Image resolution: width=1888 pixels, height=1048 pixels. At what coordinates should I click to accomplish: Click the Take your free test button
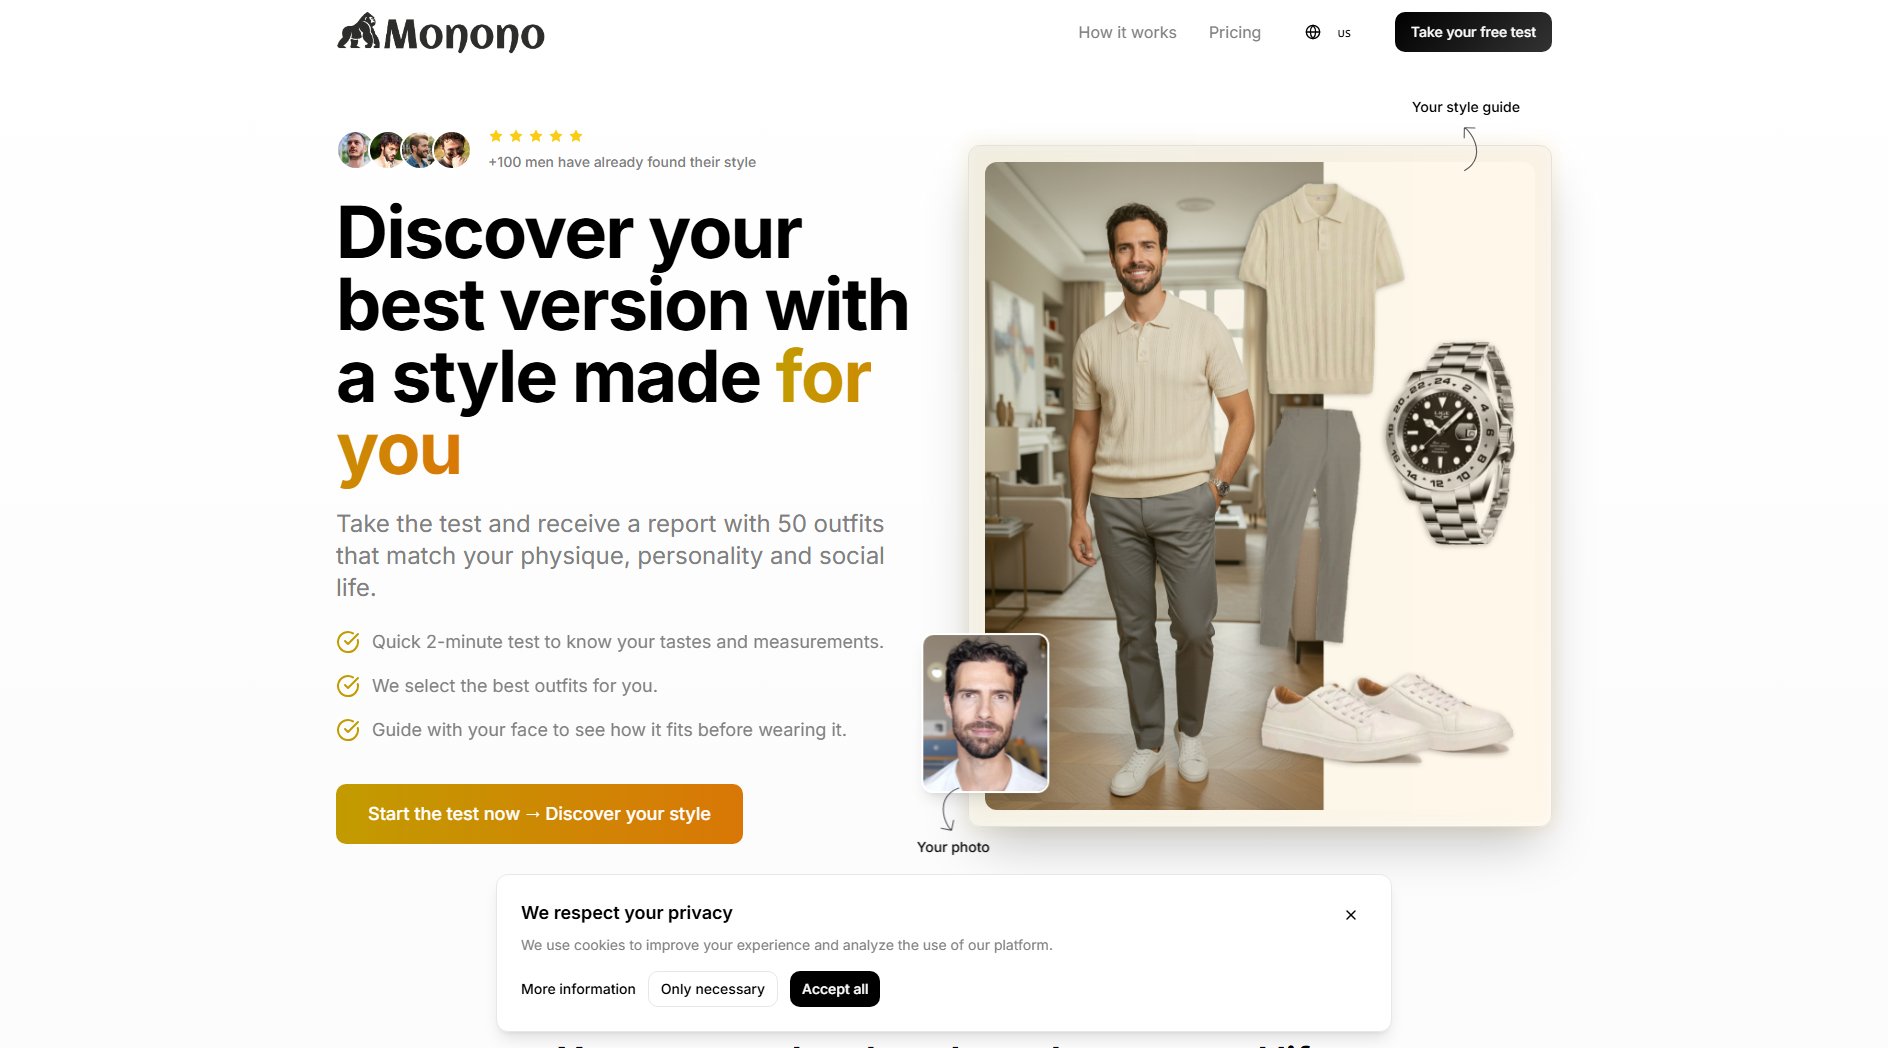pyautogui.click(x=1473, y=32)
